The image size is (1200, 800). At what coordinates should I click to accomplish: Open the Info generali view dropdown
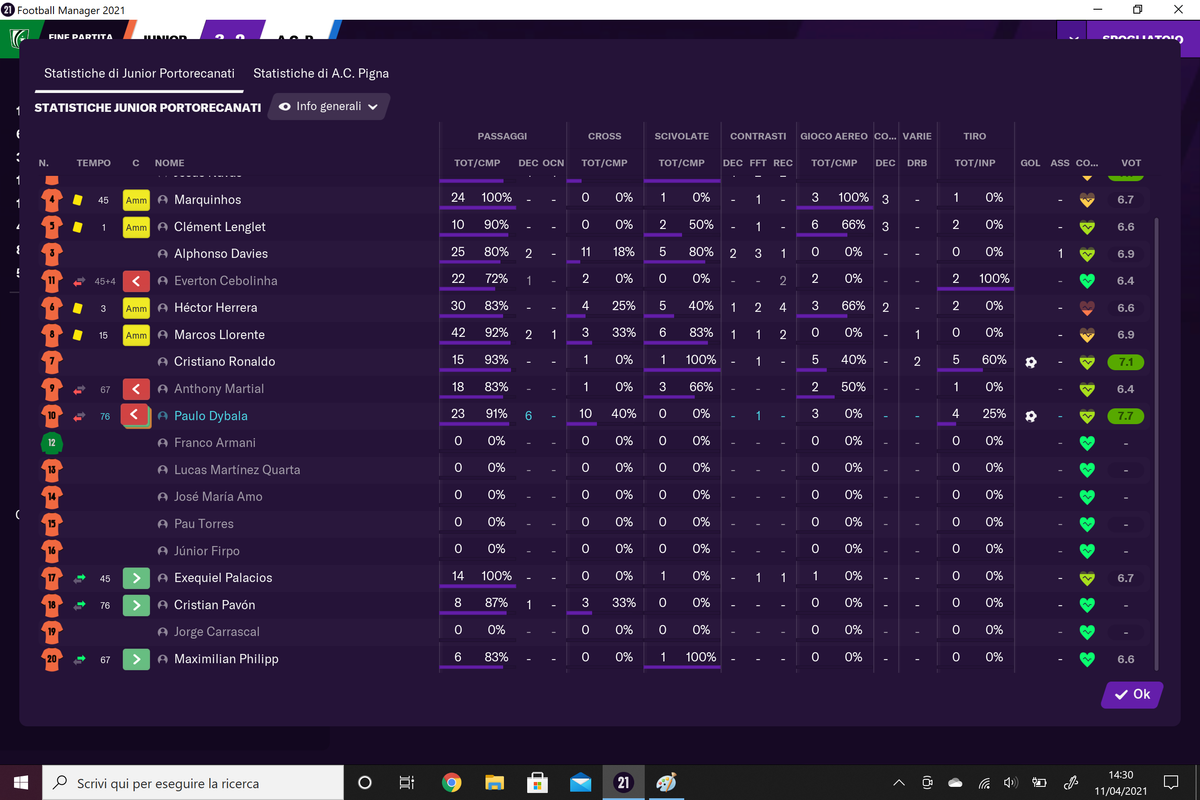(x=329, y=106)
